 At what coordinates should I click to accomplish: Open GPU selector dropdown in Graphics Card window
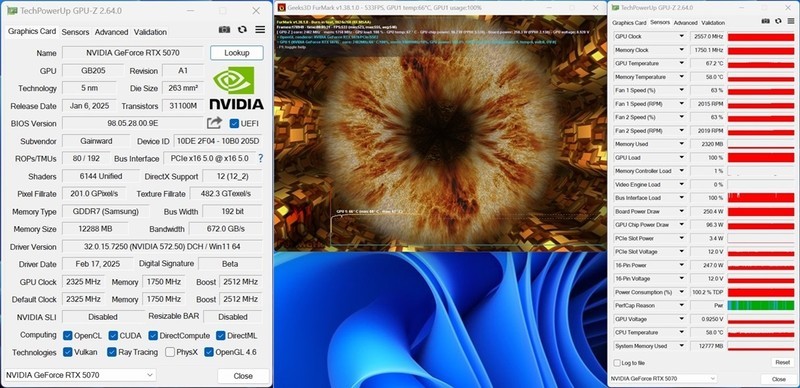point(80,375)
